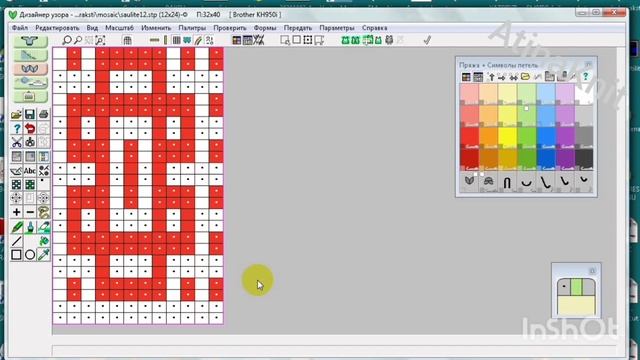Click the gray checkmark toolbar icon
This screenshot has height=360, width=640.
coord(427,40)
